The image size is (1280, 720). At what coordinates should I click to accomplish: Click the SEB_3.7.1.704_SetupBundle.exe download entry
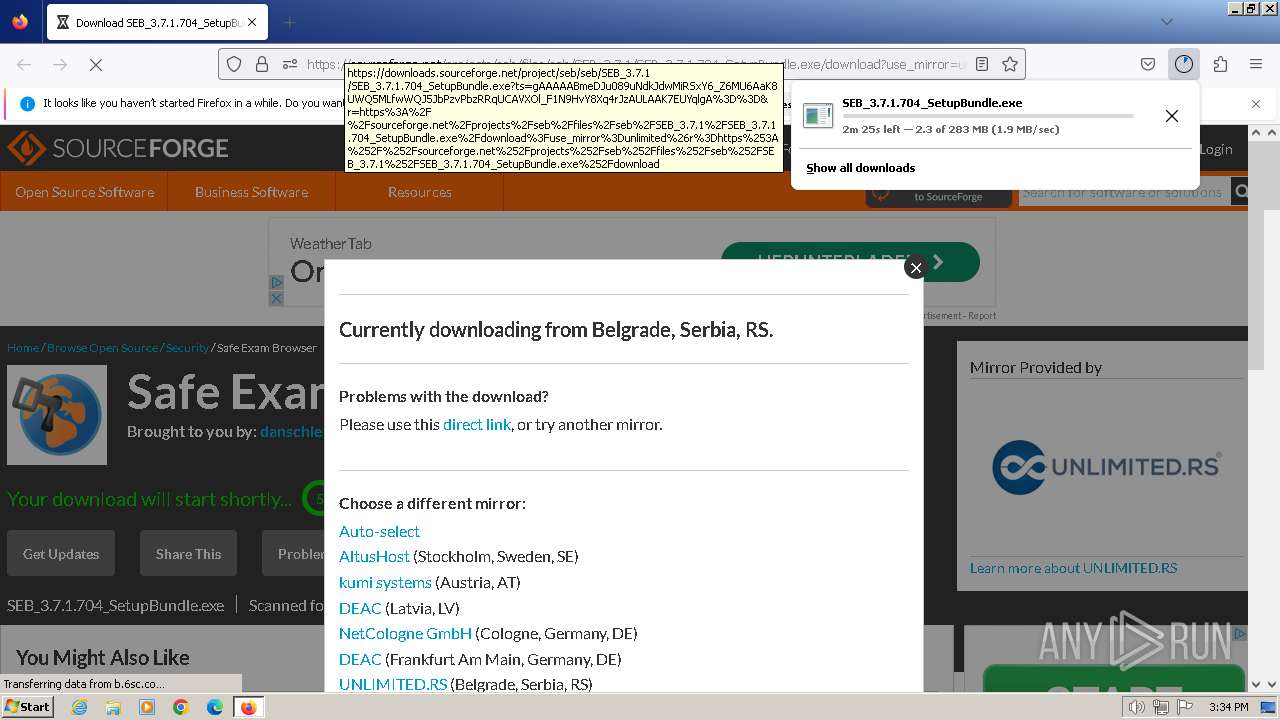(x=972, y=116)
